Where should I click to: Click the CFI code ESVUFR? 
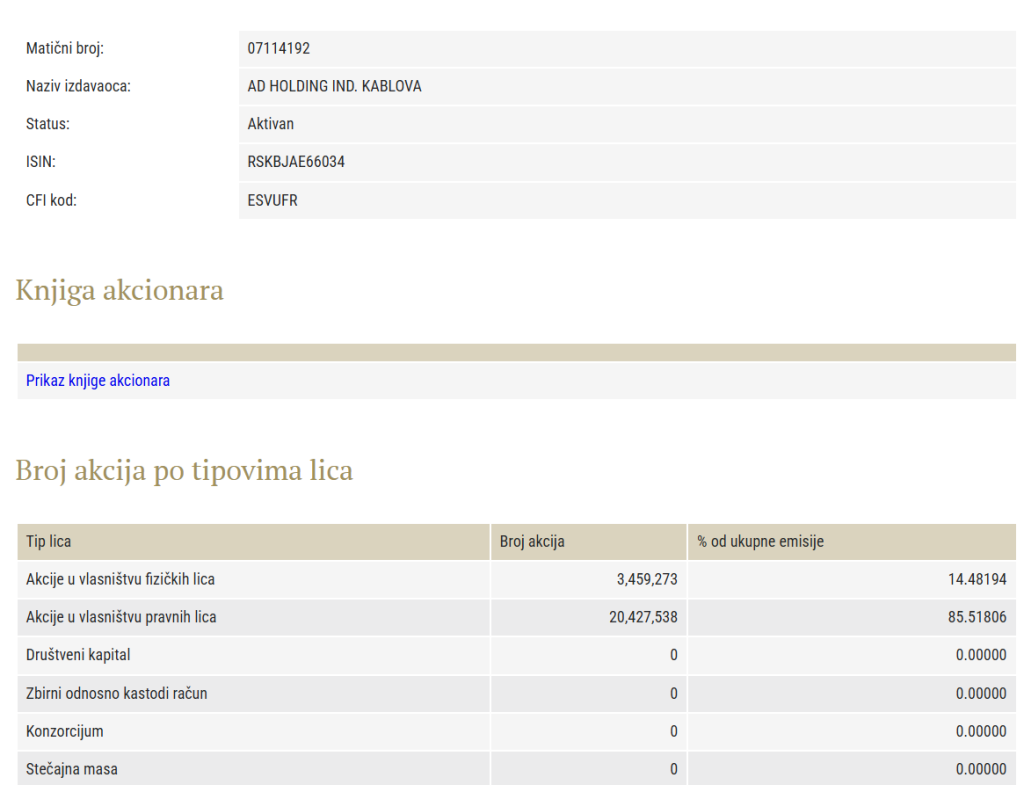coord(273,200)
